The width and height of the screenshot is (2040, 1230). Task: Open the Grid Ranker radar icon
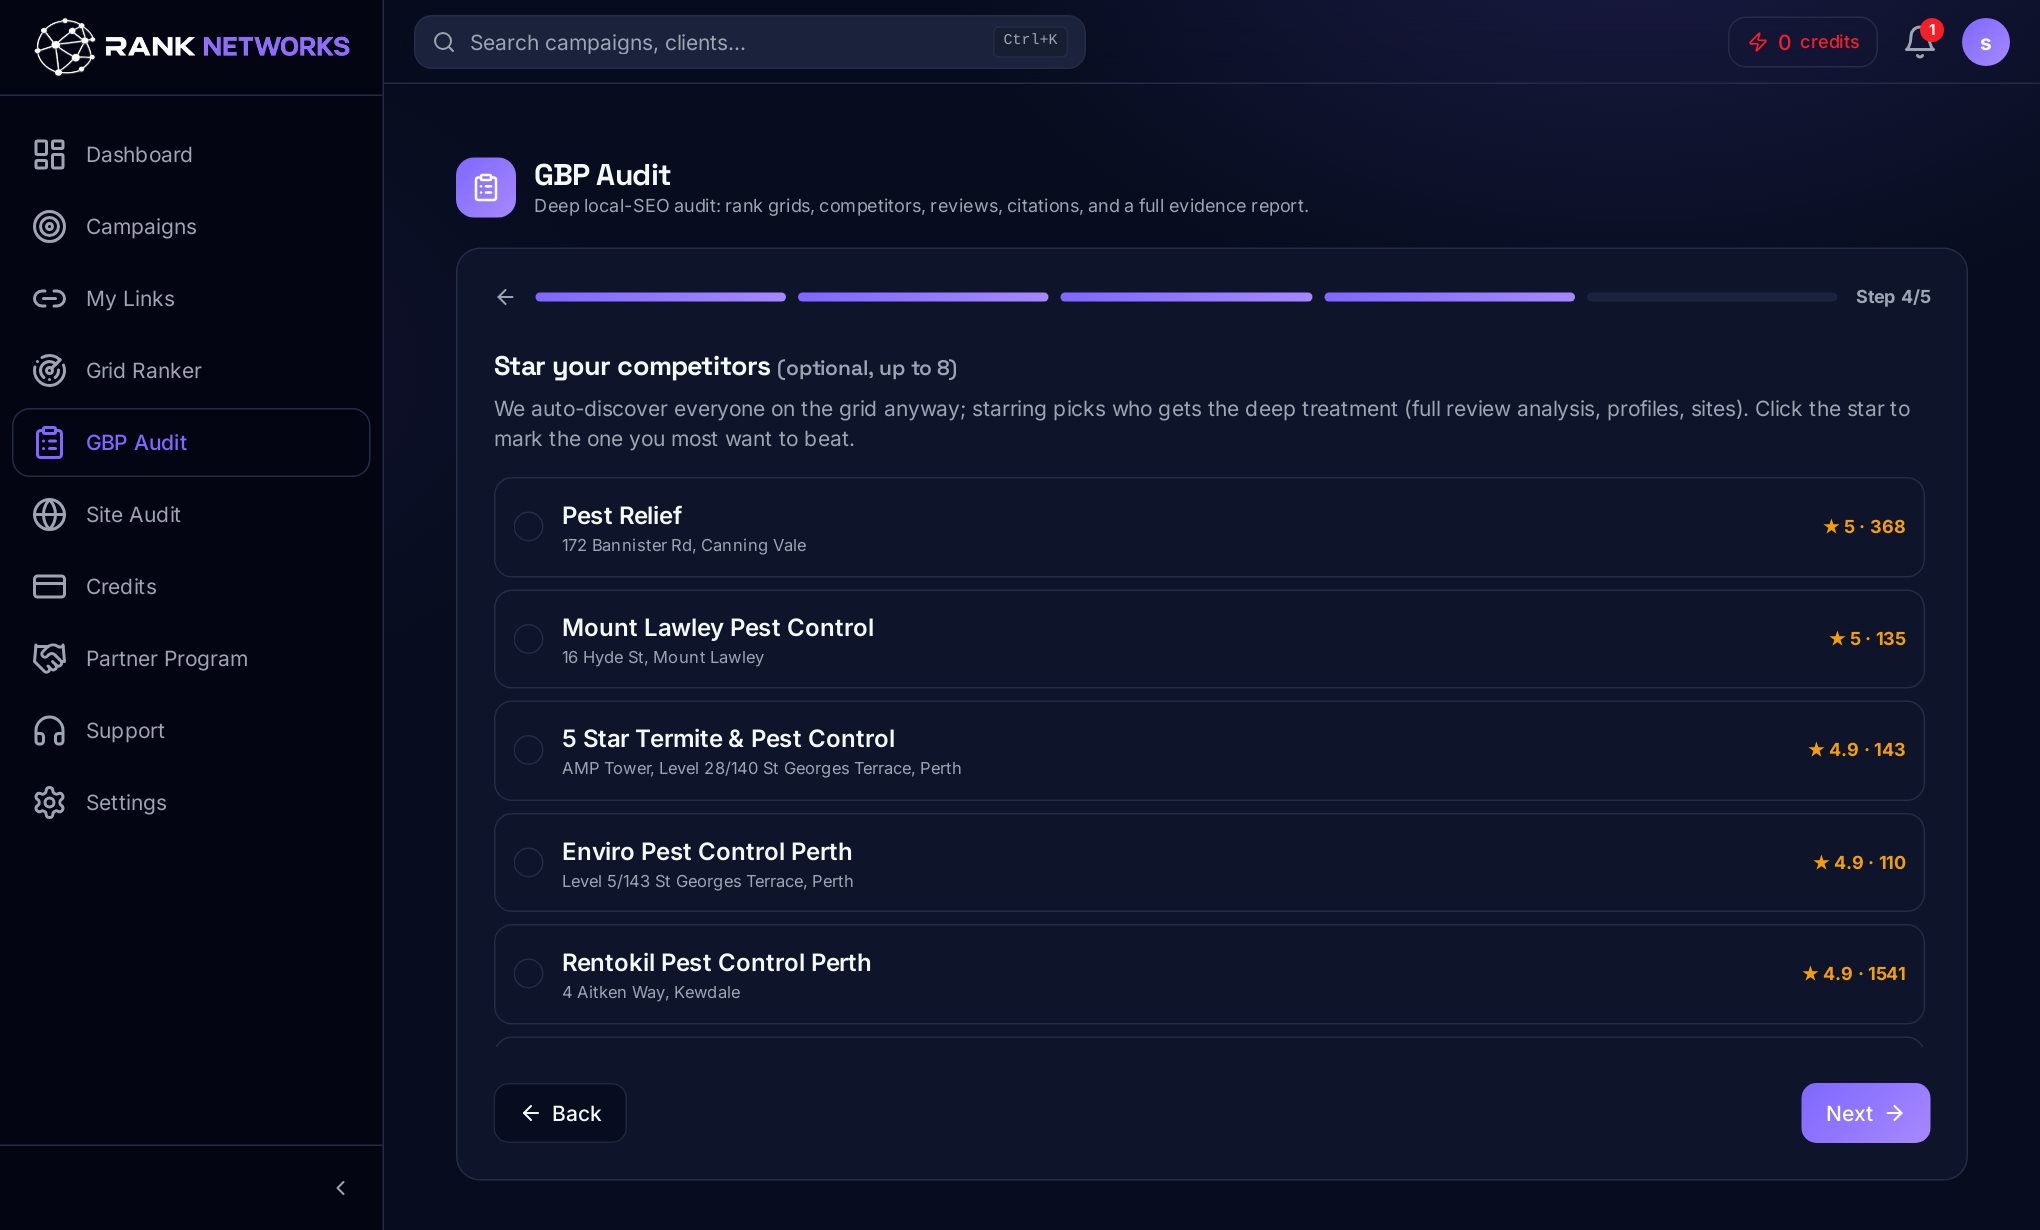[x=49, y=370]
